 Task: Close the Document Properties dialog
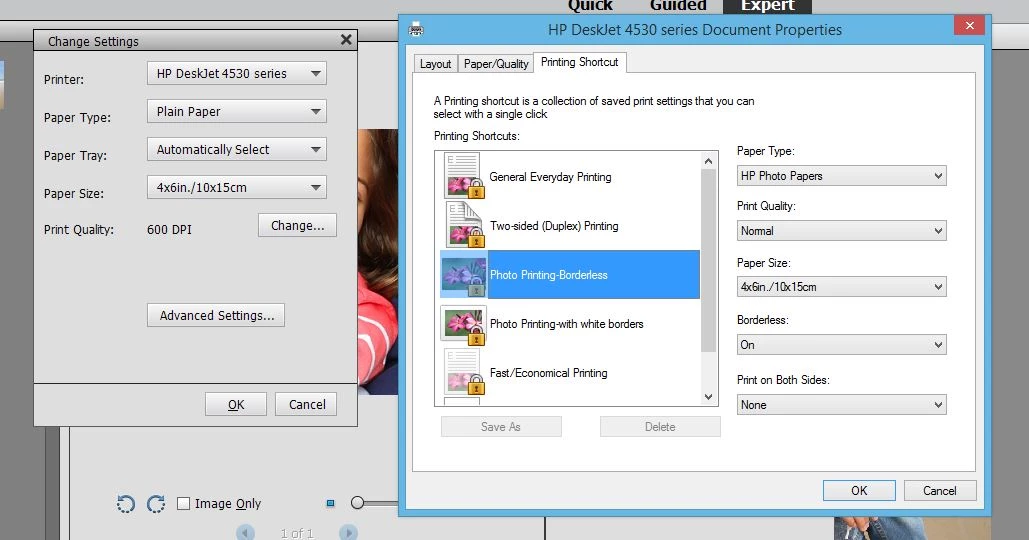coord(969,26)
